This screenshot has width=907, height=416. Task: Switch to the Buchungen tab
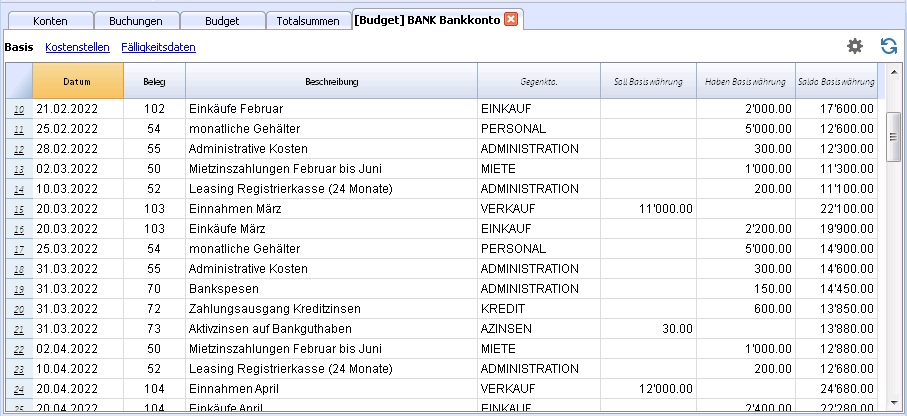tap(136, 21)
